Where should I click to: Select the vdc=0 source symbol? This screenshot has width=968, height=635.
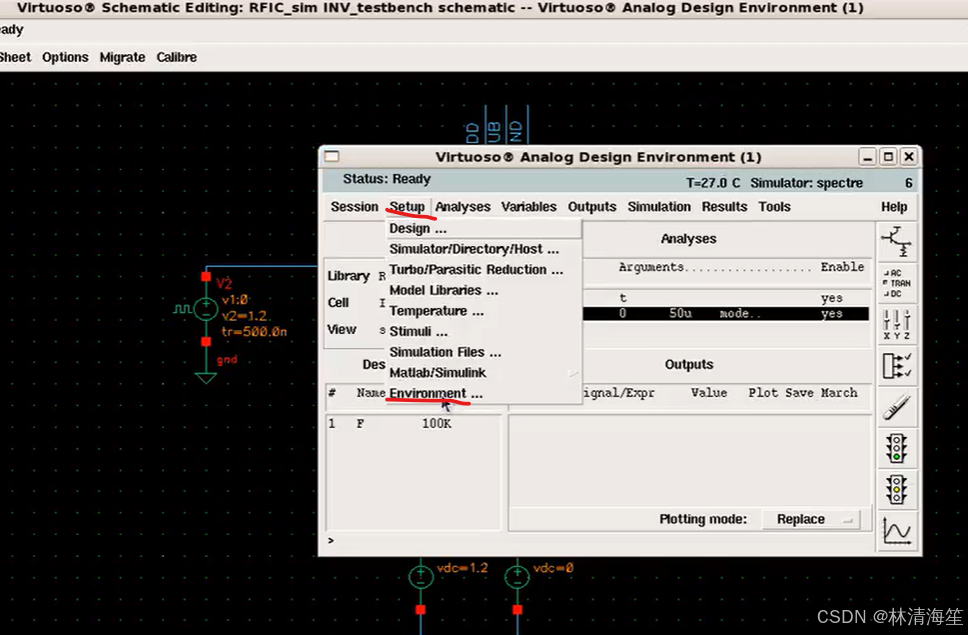point(517,576)
